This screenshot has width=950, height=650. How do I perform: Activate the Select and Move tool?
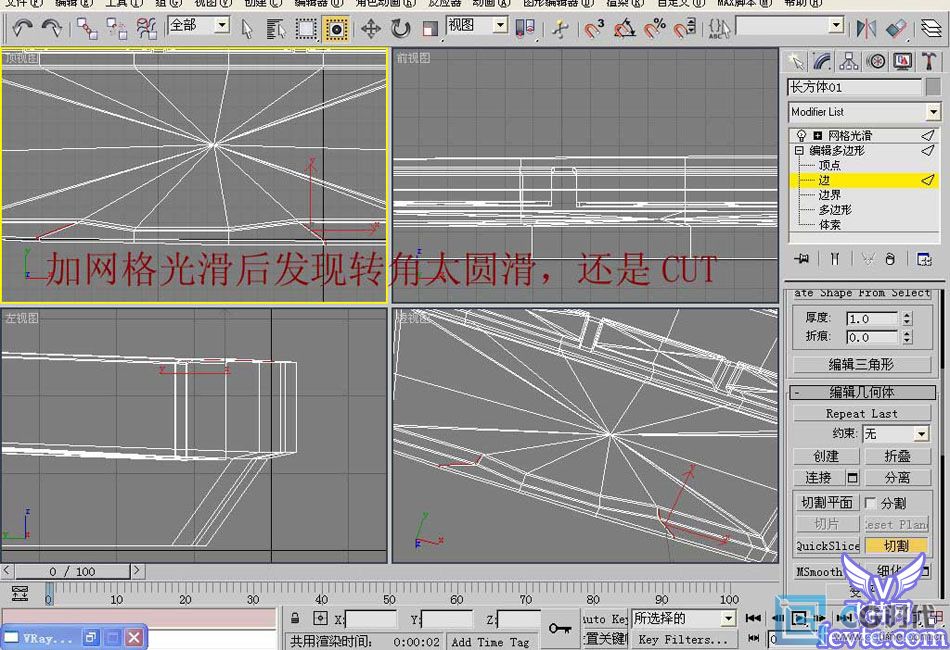[371, 28]
